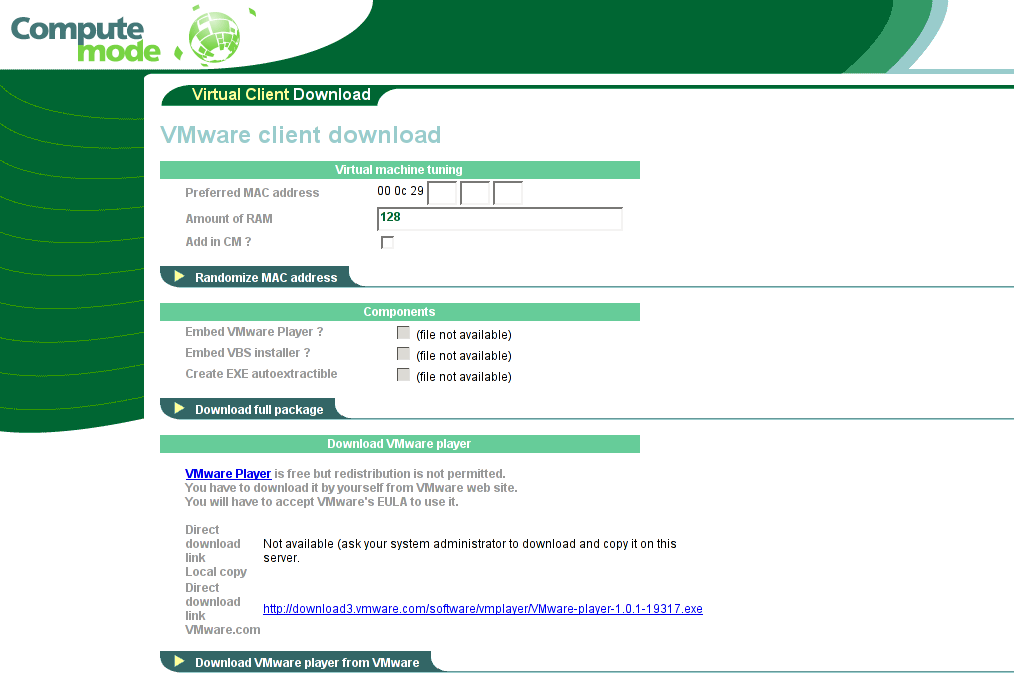This screenshot has height=673, width=1014.
Task: Click file not available text beside Create EXE autoextractible
Action: 464,377
